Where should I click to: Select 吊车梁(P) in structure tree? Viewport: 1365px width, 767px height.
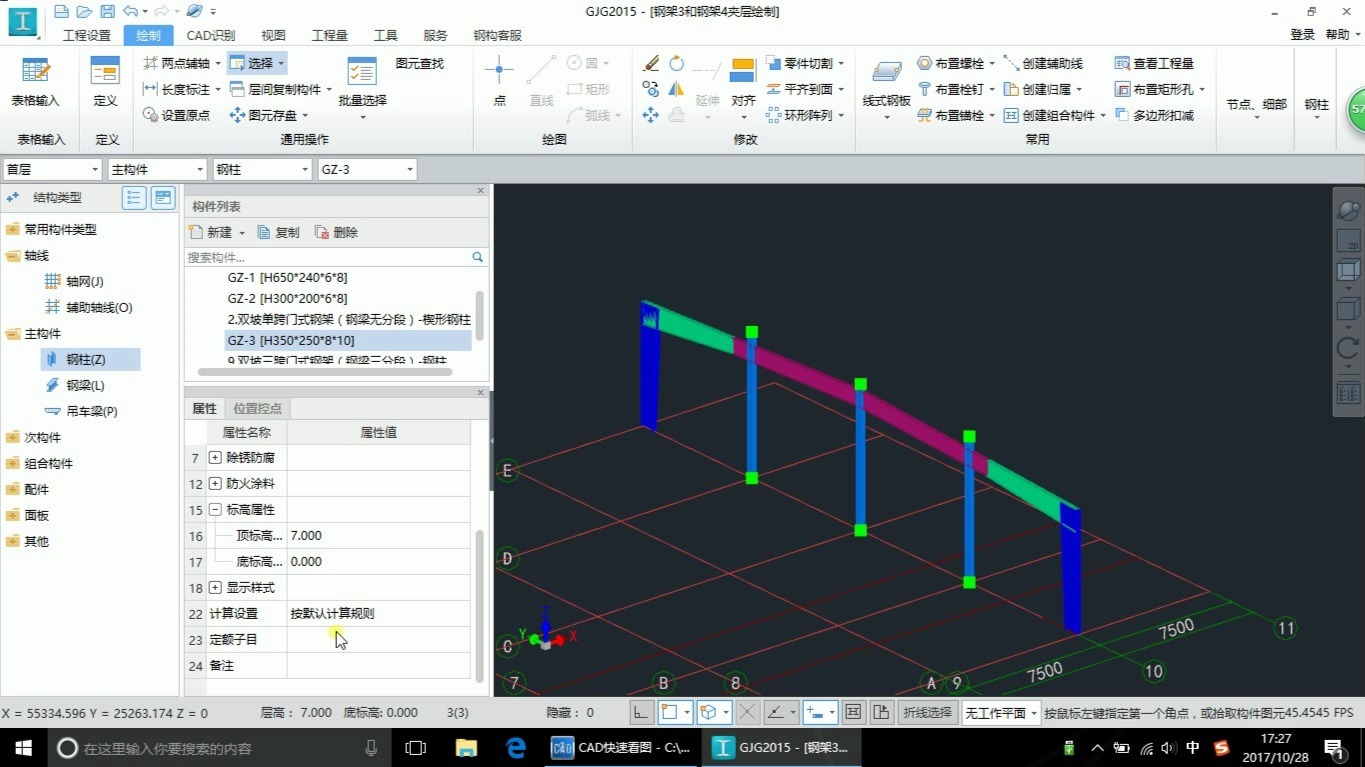coord(92,411)
